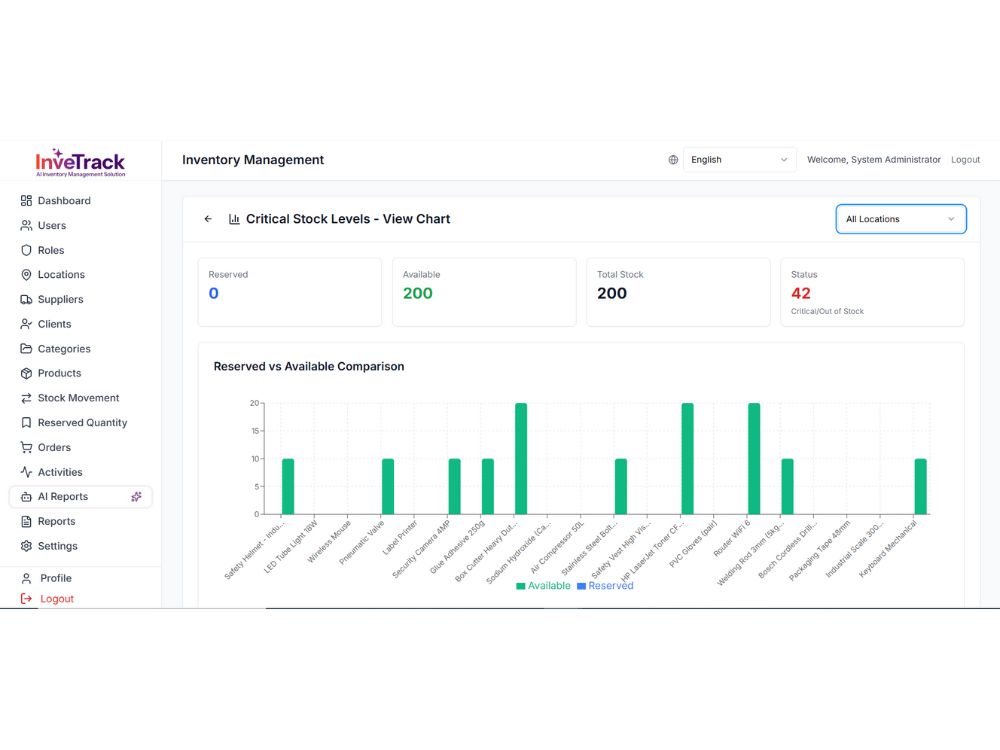The image size is (1000, 750).
Task: Click the red Logout link in sidebar
Action: point(57,599)
